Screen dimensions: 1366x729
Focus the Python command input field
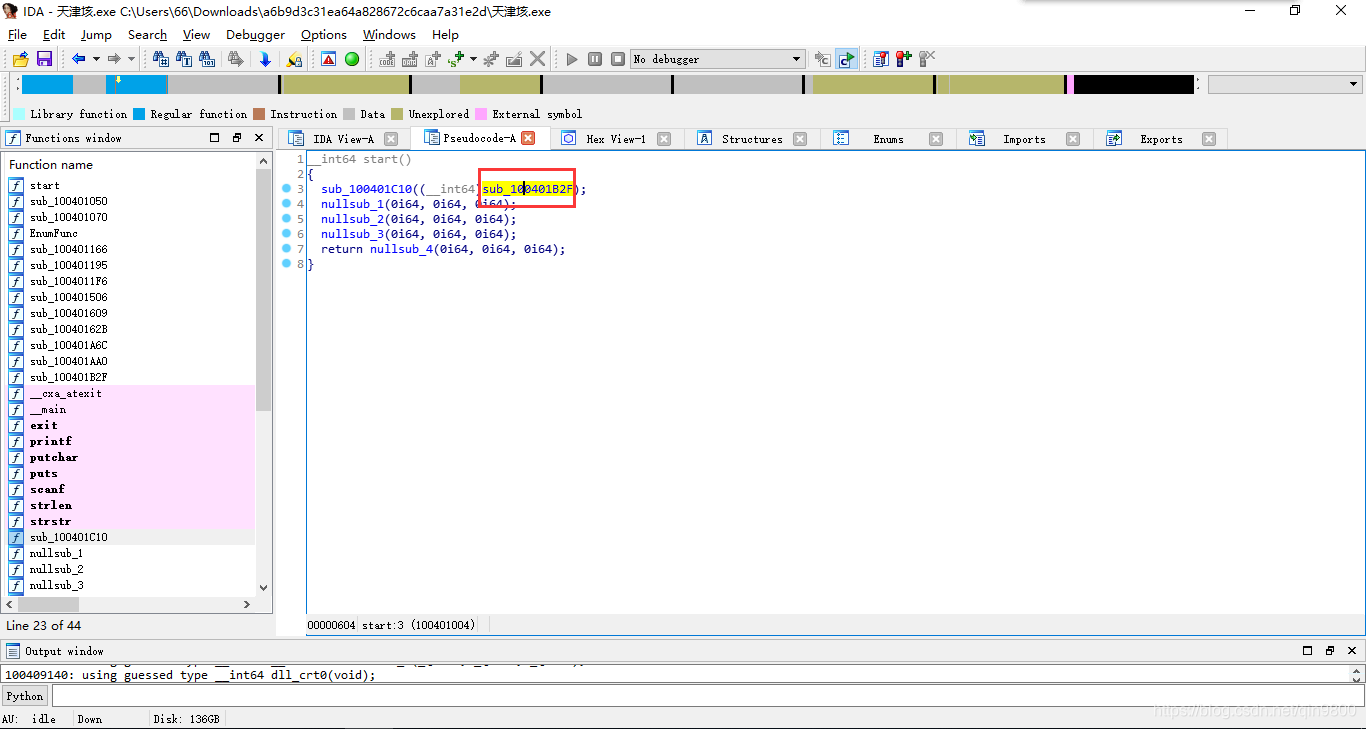click(707, 696)
